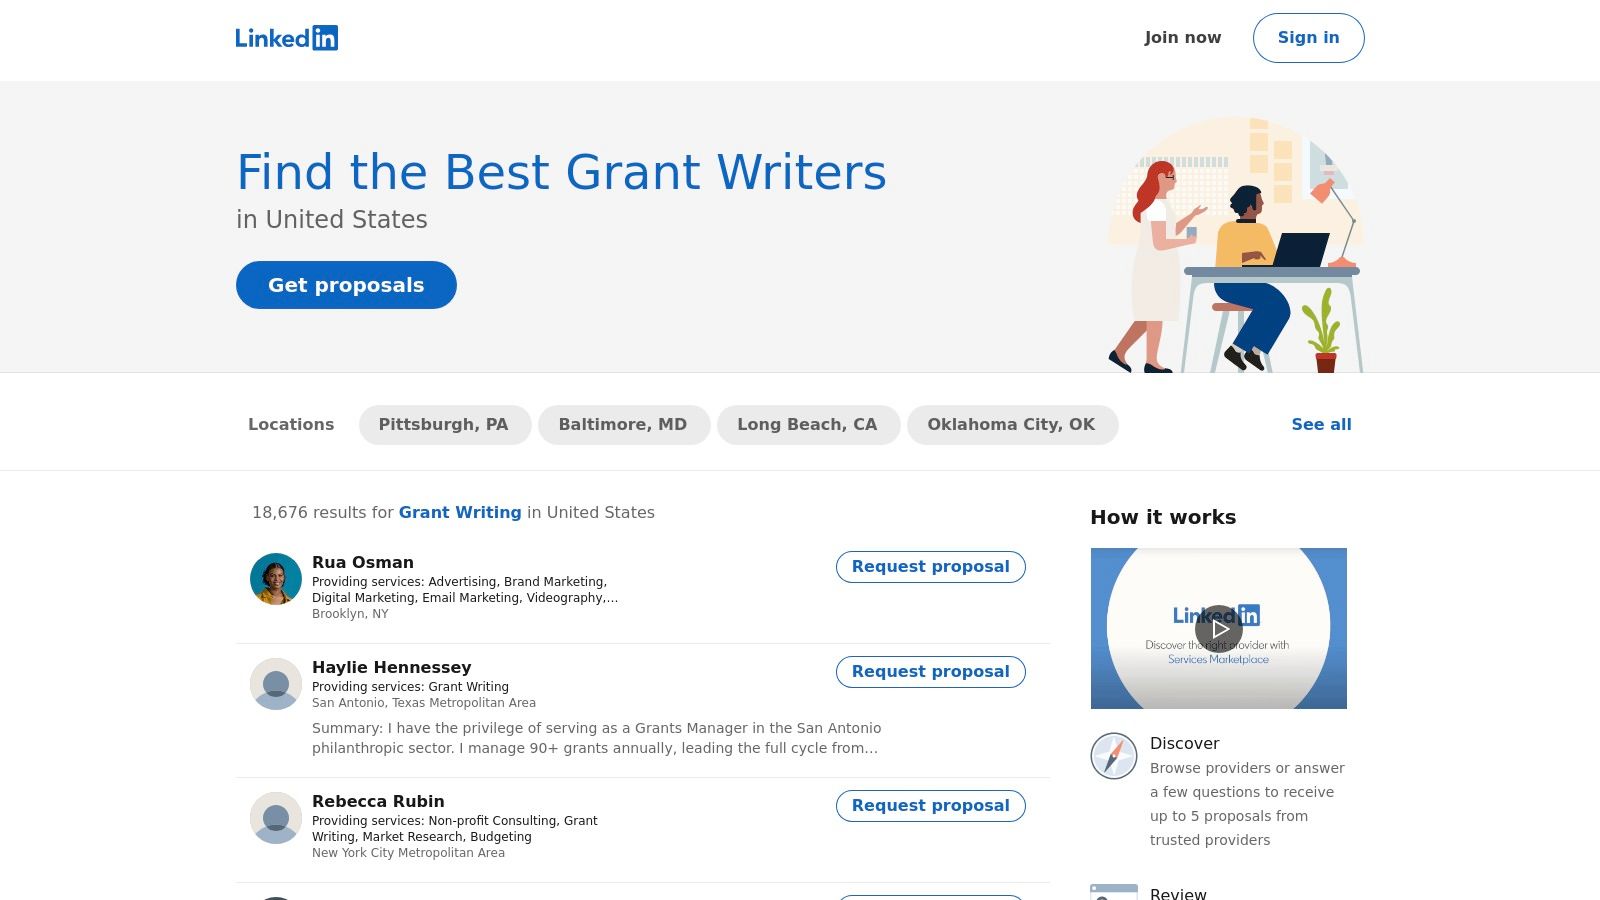1600x900 pixels.
Task: Click the 'Find the Best Grant Writers' heading
Action: [x=561, y=172]
